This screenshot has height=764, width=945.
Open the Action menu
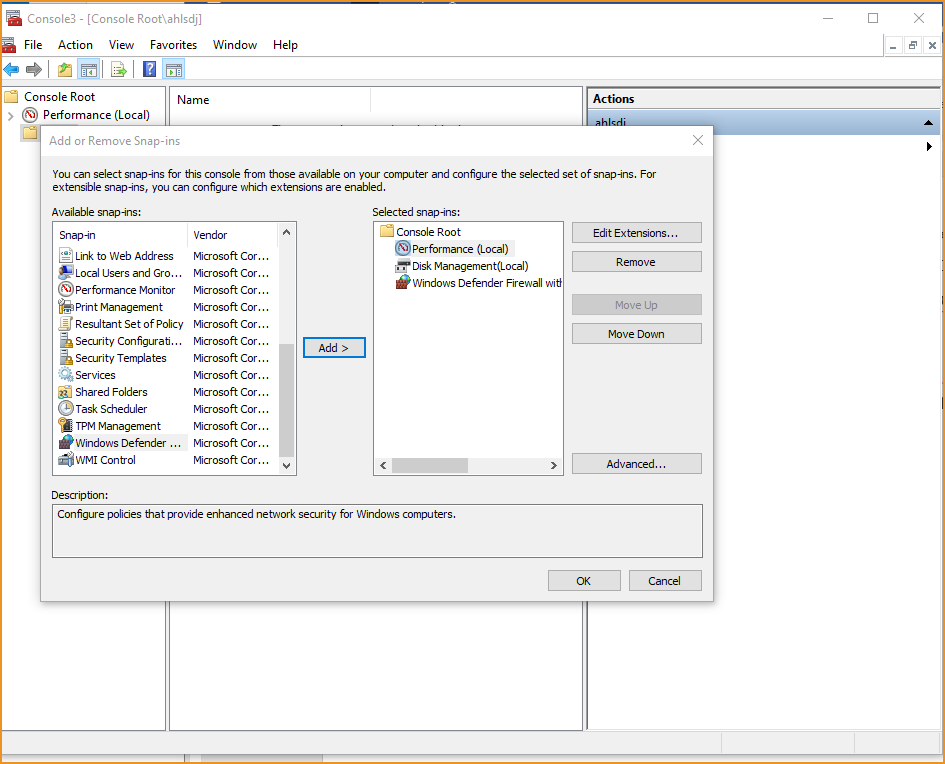coord(75,45)
